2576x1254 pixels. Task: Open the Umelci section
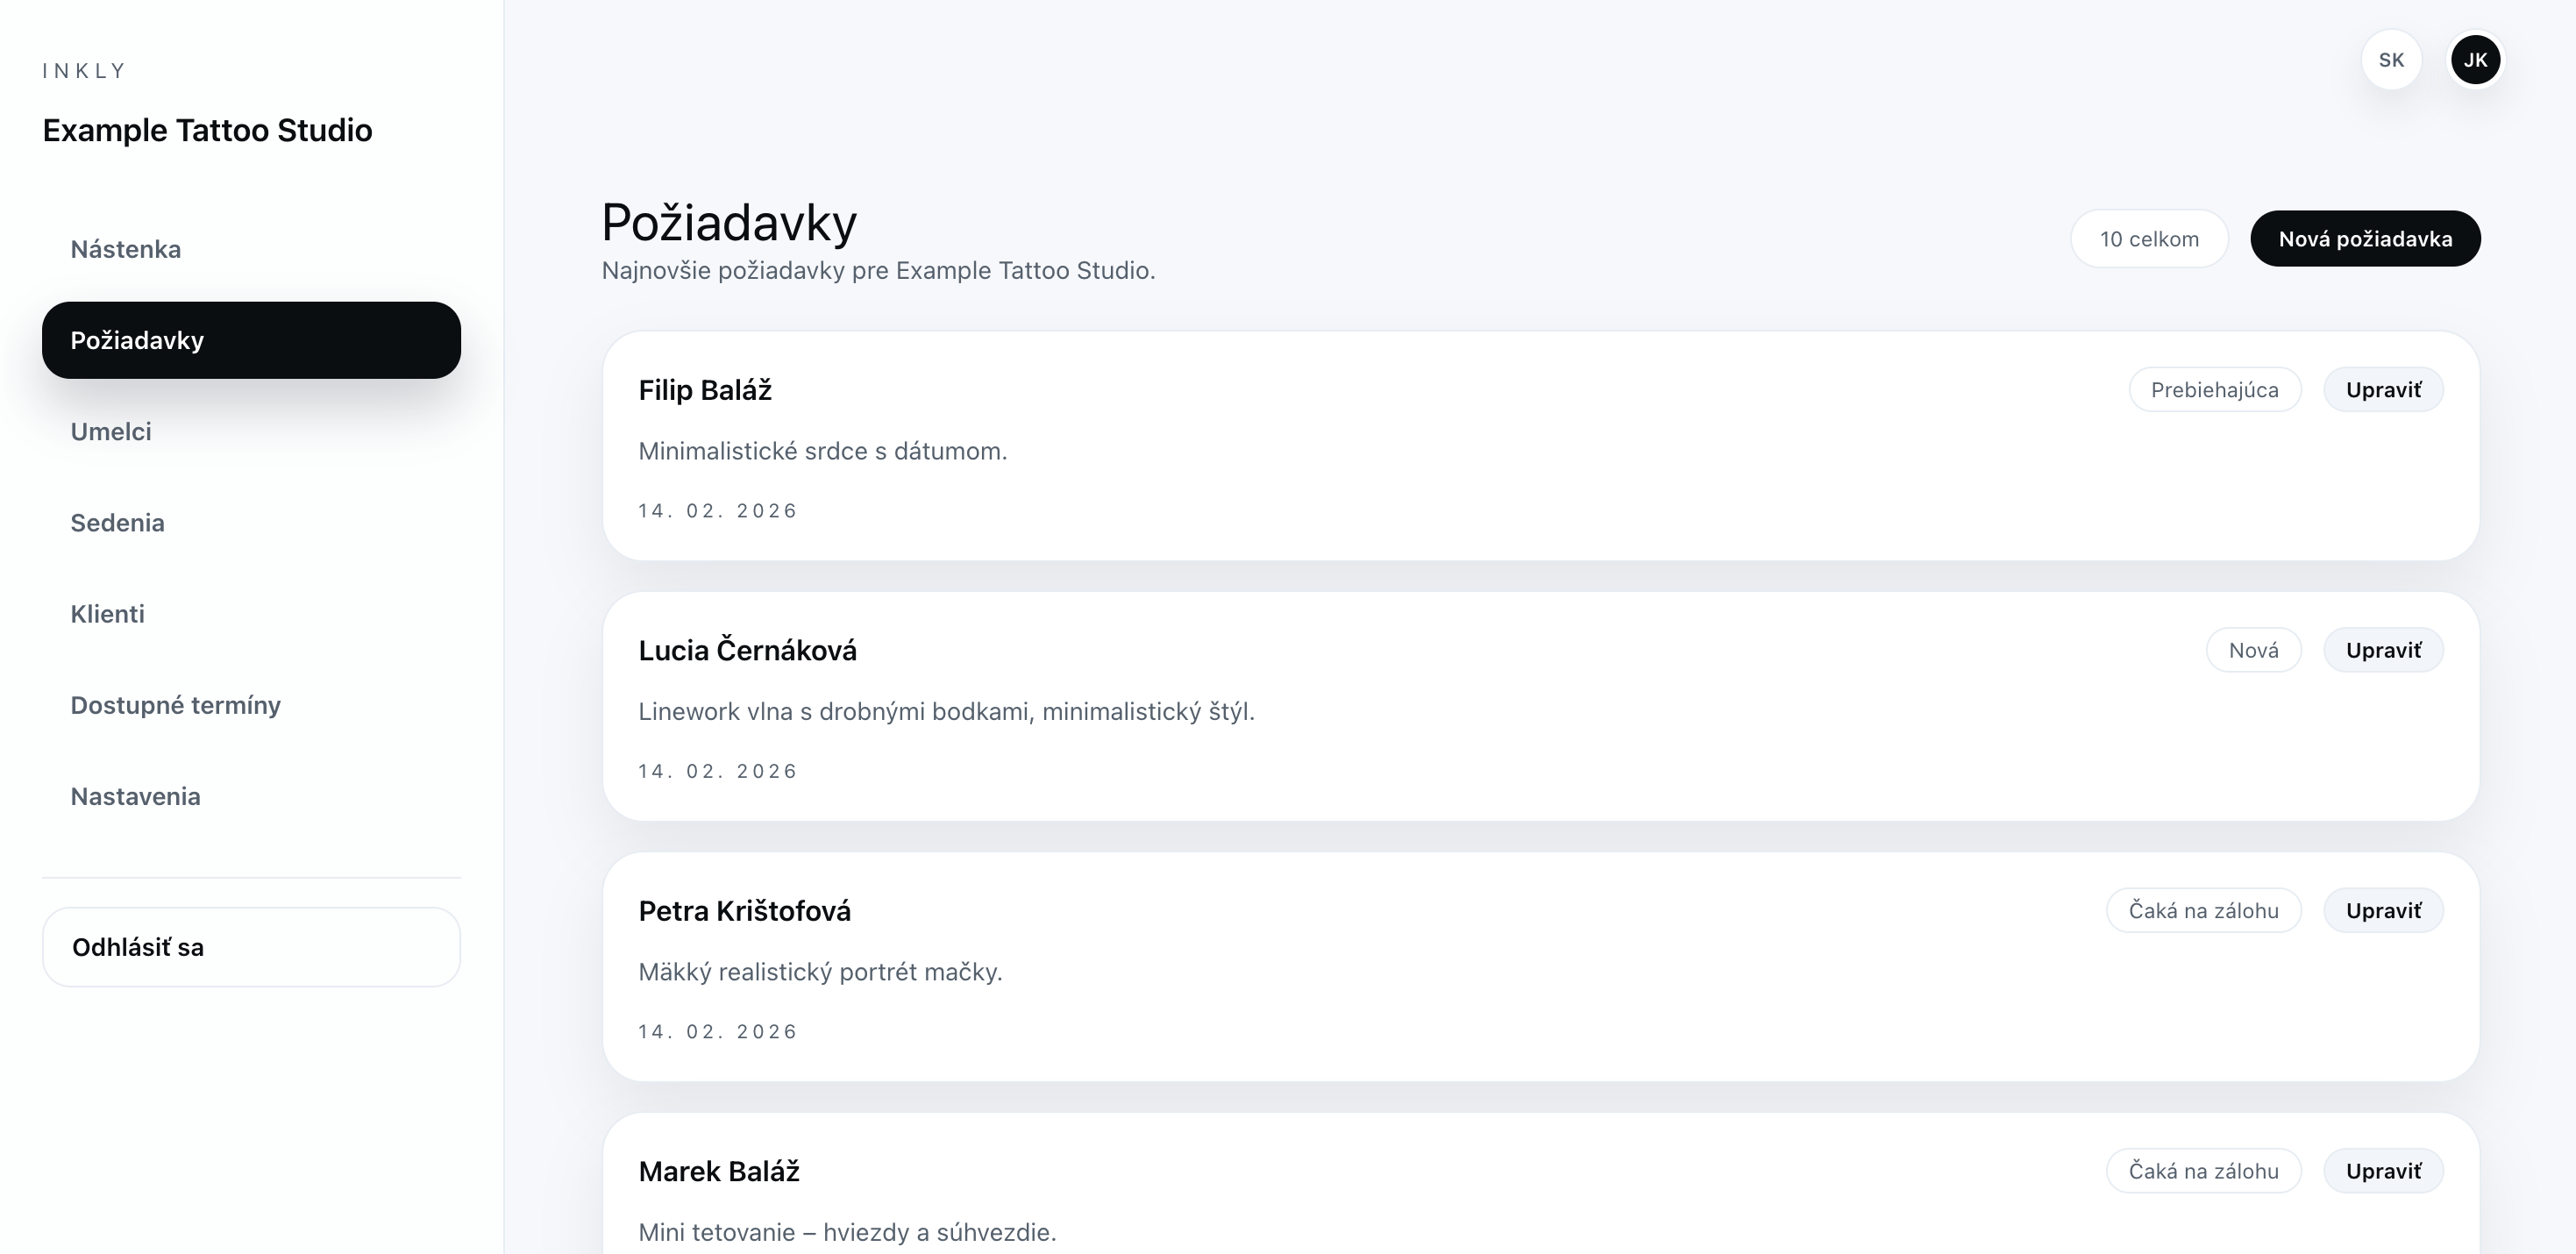click(111, 432)
